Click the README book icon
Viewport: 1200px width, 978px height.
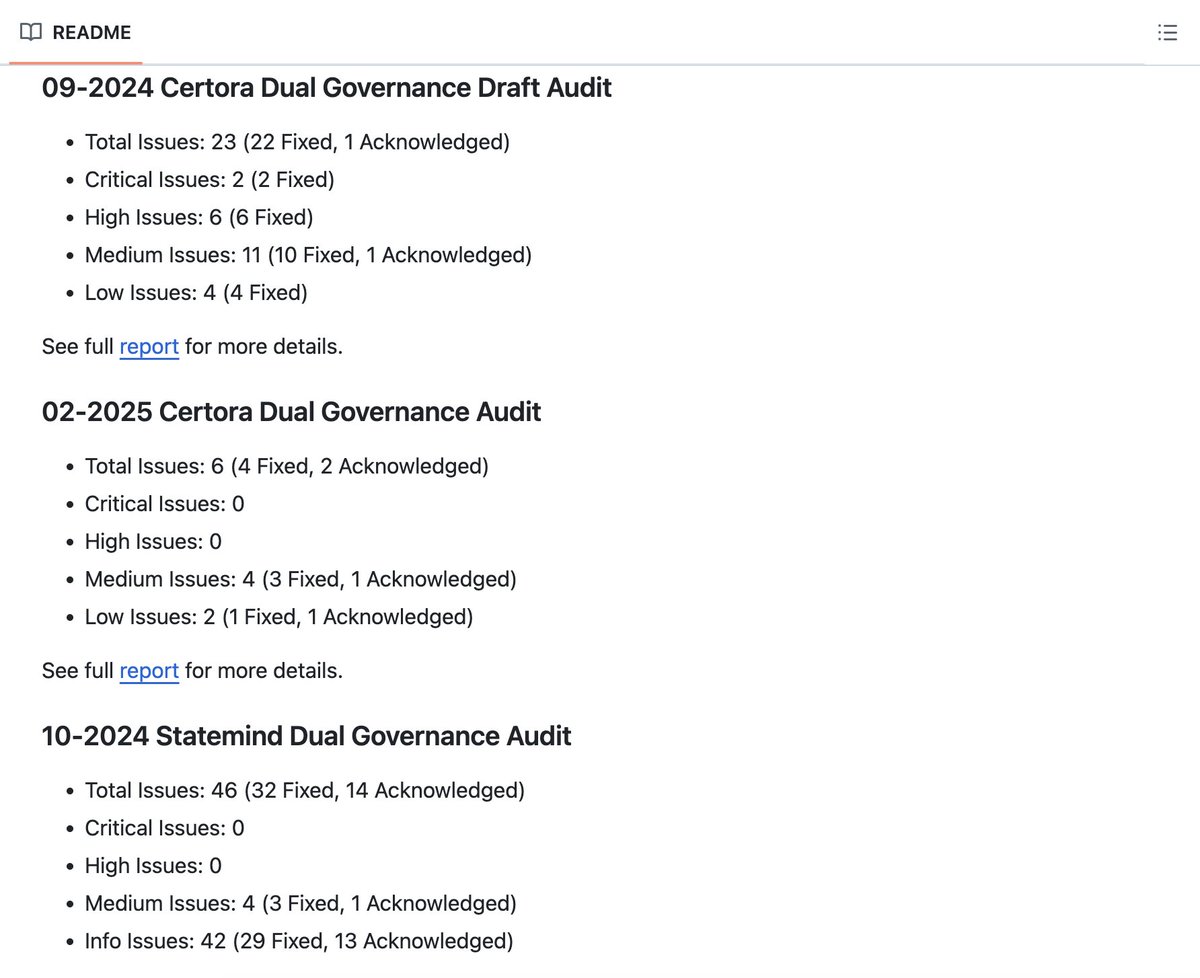pyautogui.click(x=31, y=32)
